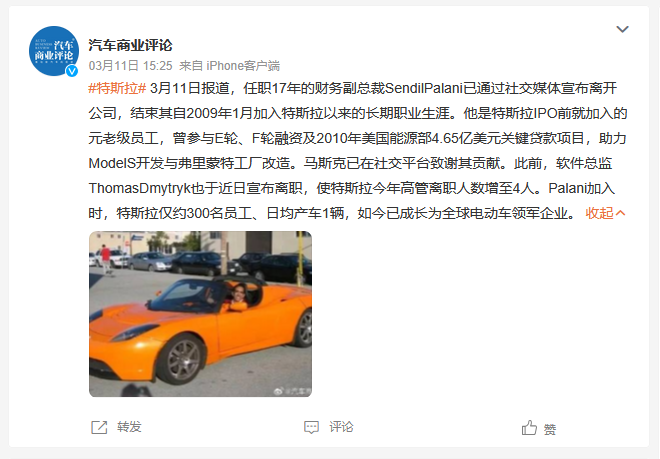
Task: Click the 03月11日 15:25 timestamp
Action: pos(130,66)
